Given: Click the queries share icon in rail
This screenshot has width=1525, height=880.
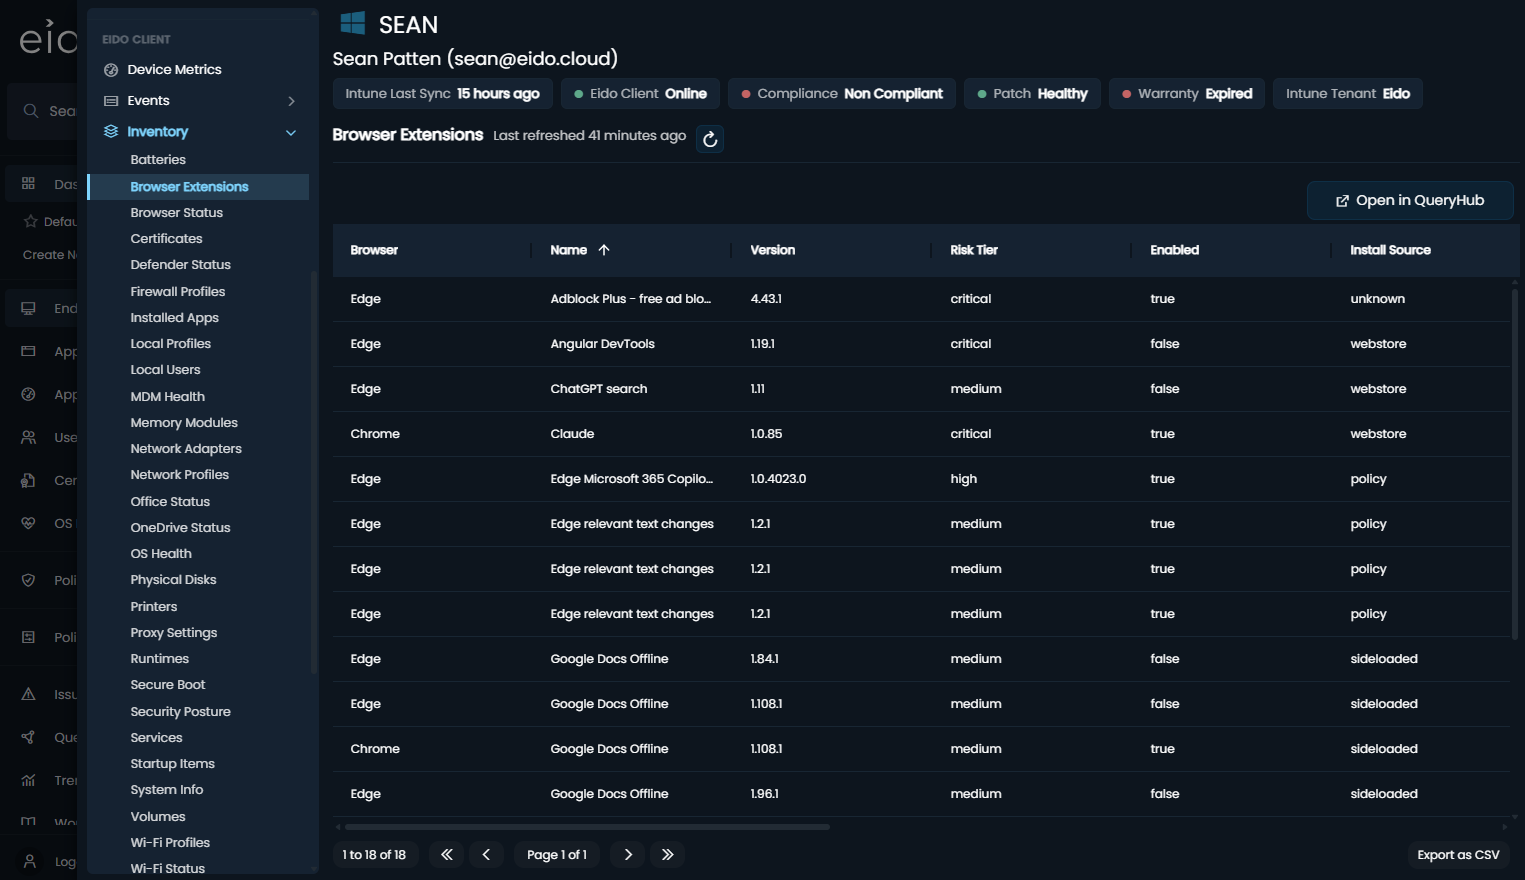Looking at the screenshot, I should coord(28,737).
